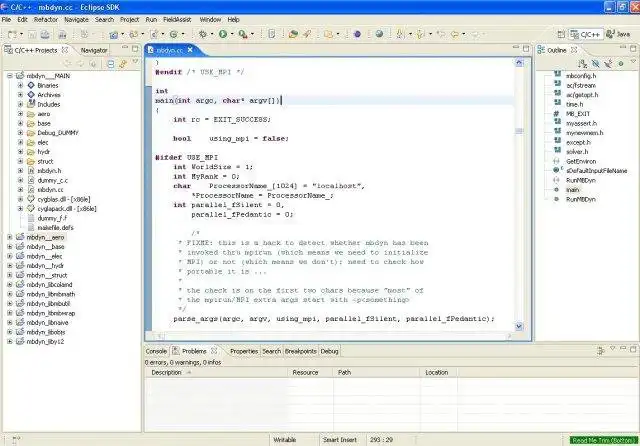Click the Previous Annotation toolbar icon
The width and height of the screenshot is (640, 446).
coord(420,34)
